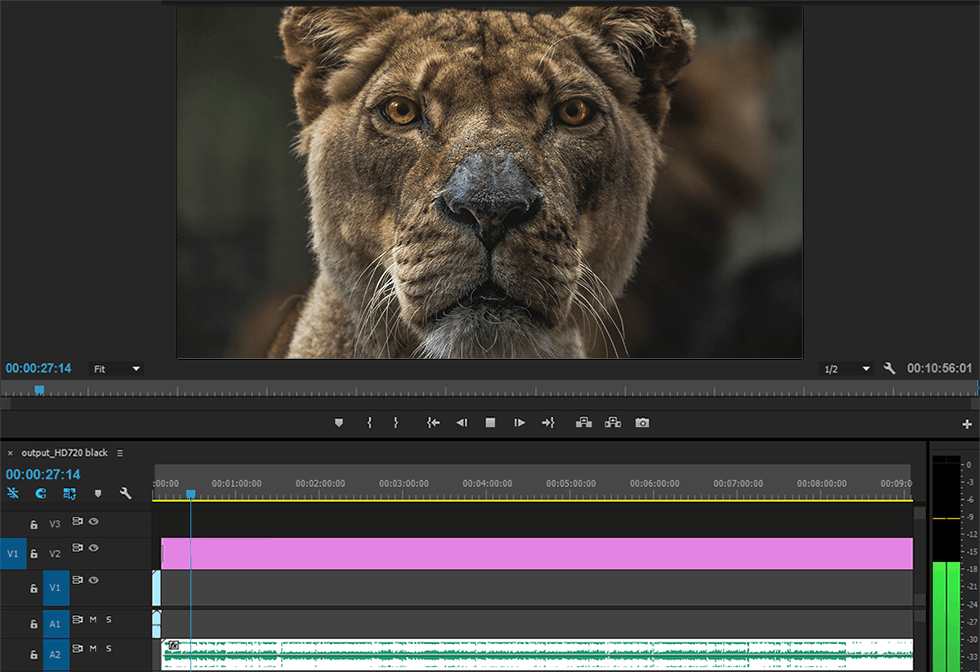The width and height of the screenshot is (980, 672).
Task: Toggle sync lock on V1
Action: pos(78,580)
